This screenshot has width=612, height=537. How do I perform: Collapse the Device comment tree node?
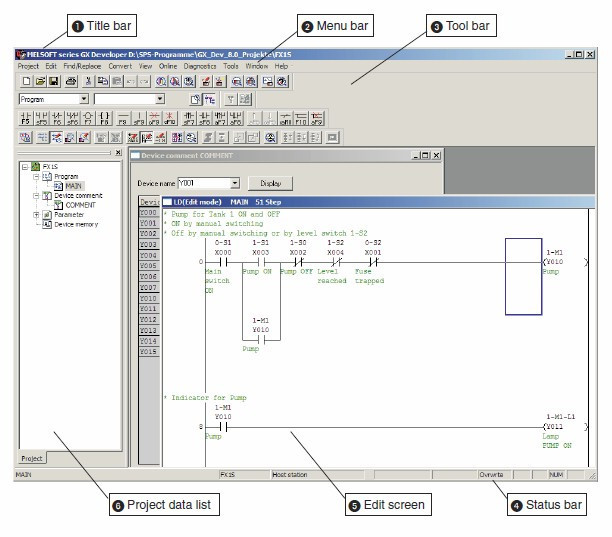(x=36, y=196)
